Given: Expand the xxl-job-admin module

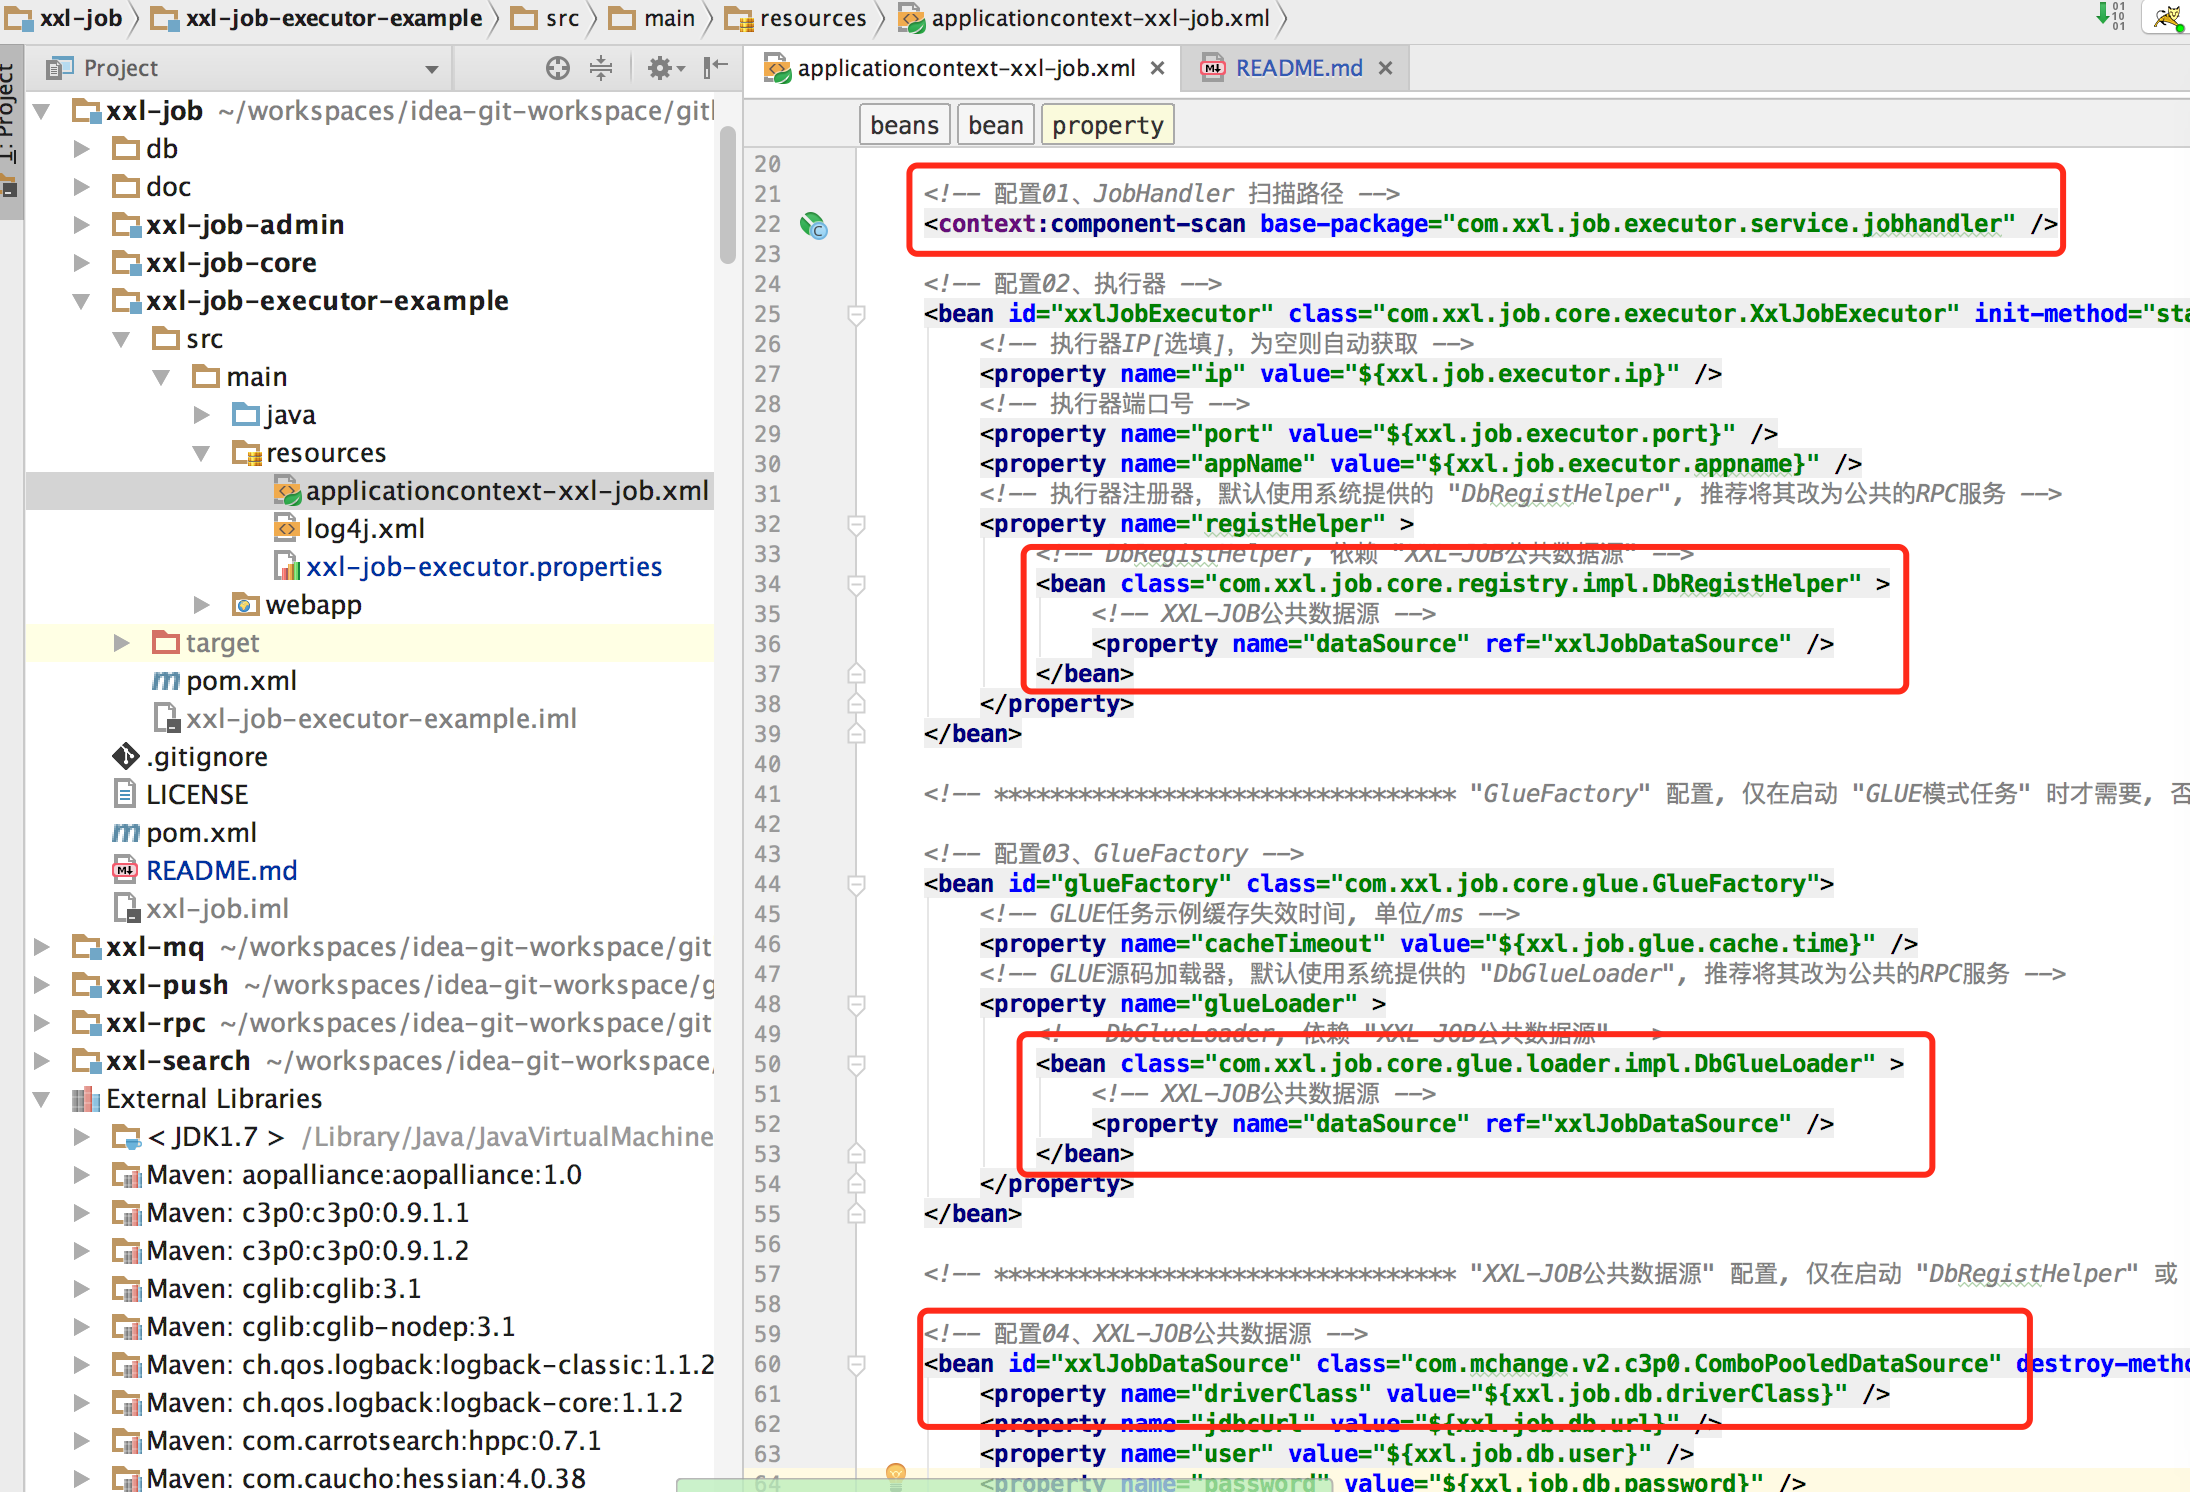Looking at the screenshot, I should click(x=82, y=225).
